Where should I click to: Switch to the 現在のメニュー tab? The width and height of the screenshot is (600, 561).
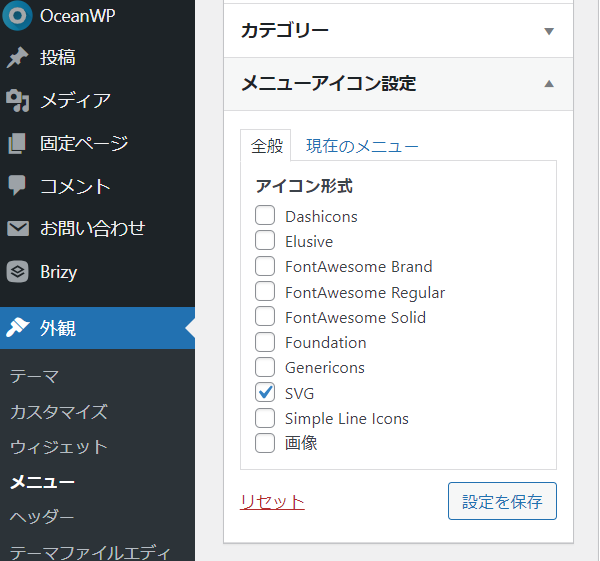pyautogui.click(x=362, y=146)
